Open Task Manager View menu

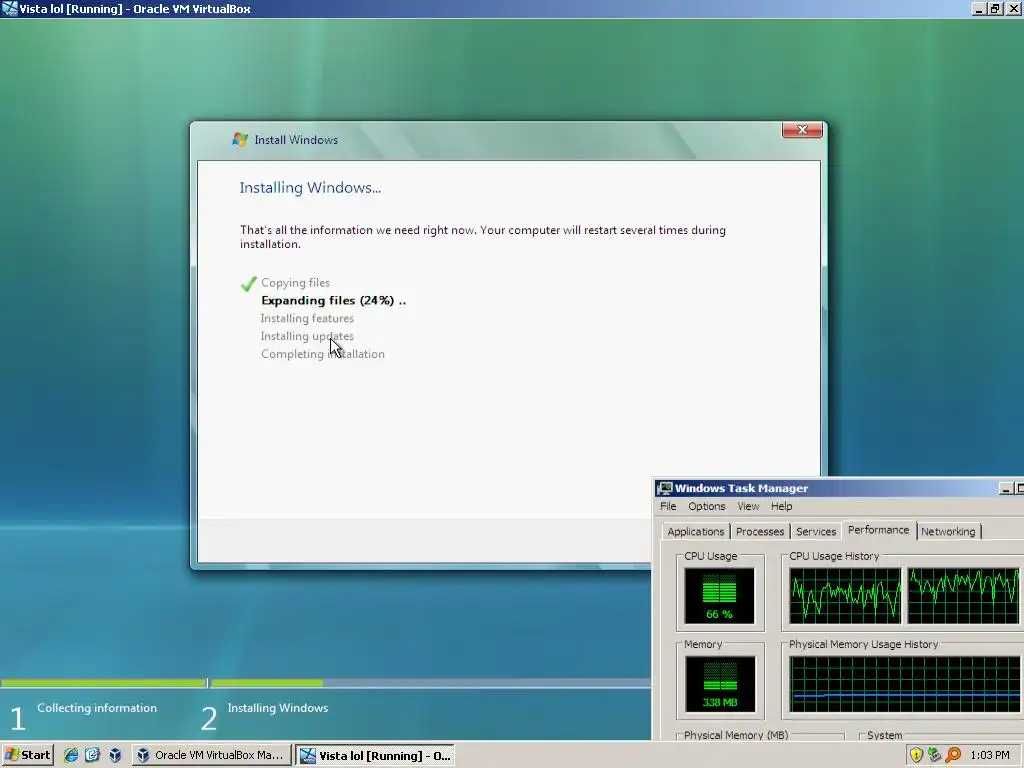748,506
